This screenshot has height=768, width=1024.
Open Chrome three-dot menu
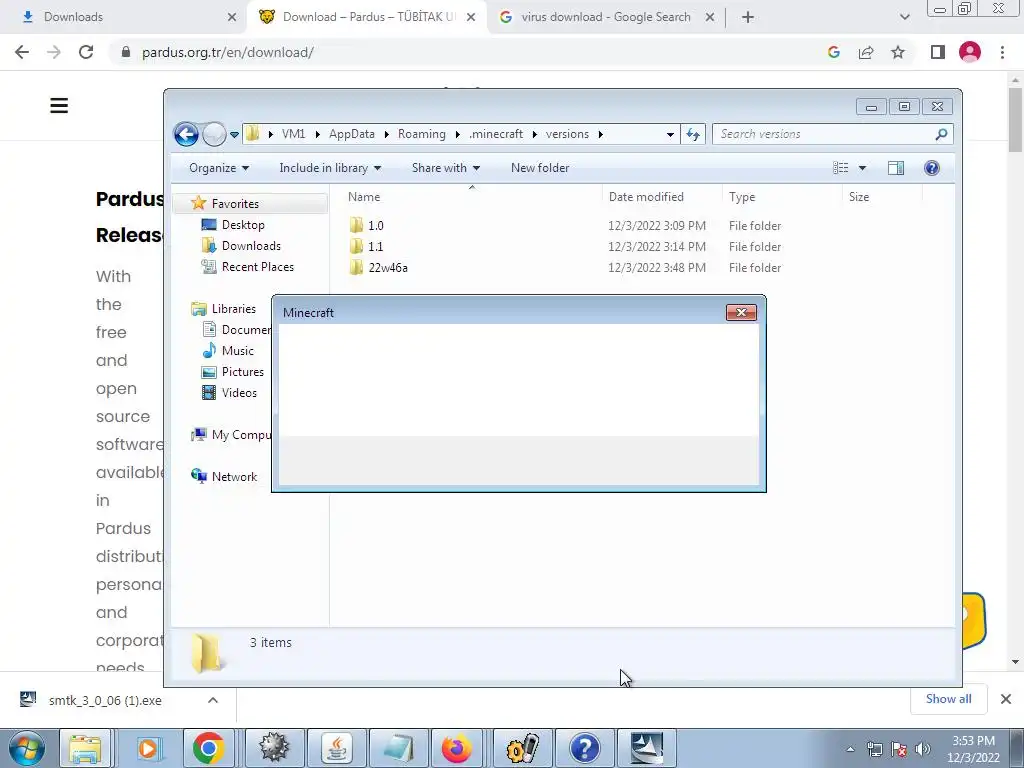point(1002,52)
